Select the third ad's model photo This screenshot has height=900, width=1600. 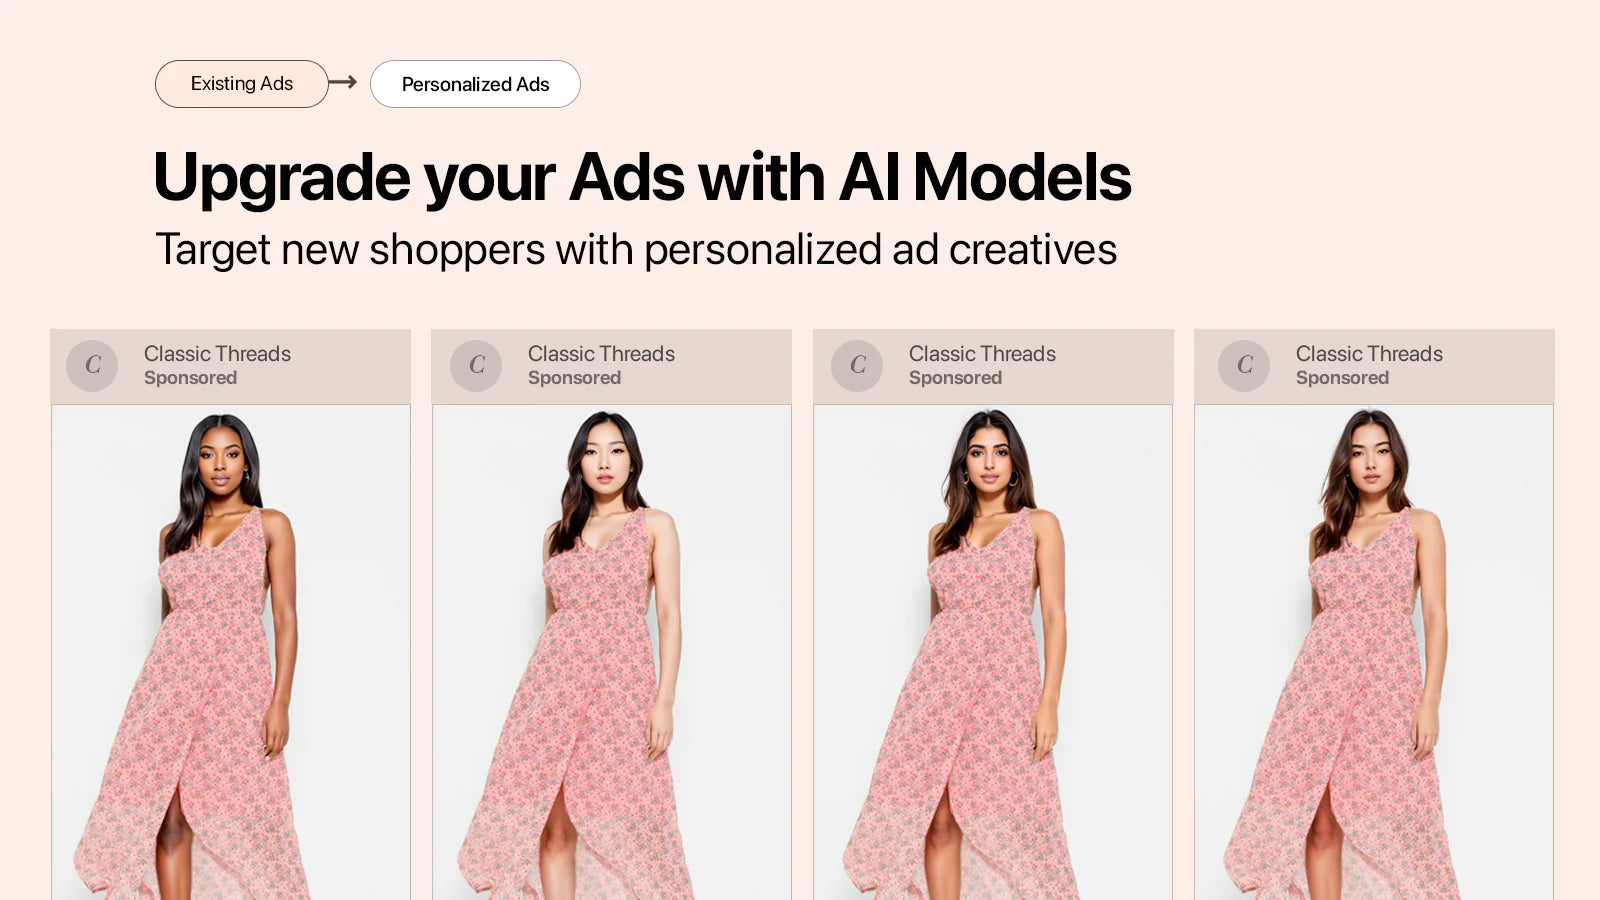pyautogui.click(x=993, y=652)
